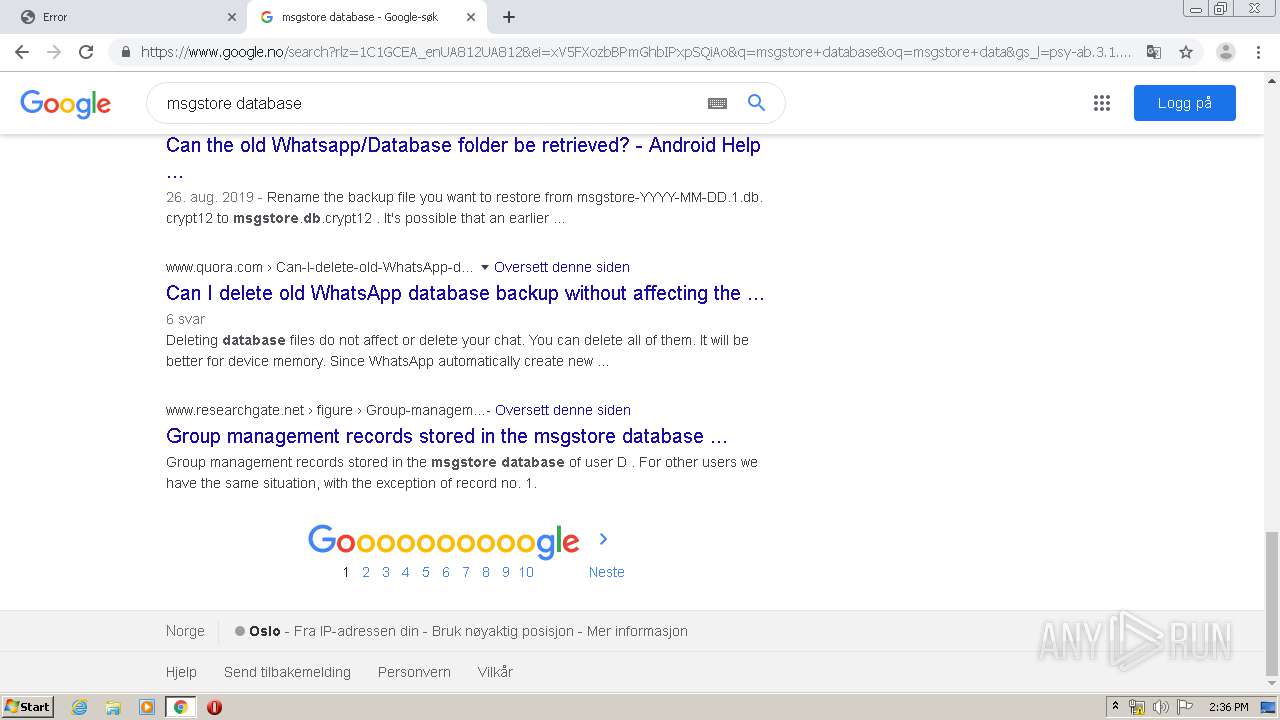Click the padlock site info icon
Screen dimensions: 1280x720
(126, 52)
